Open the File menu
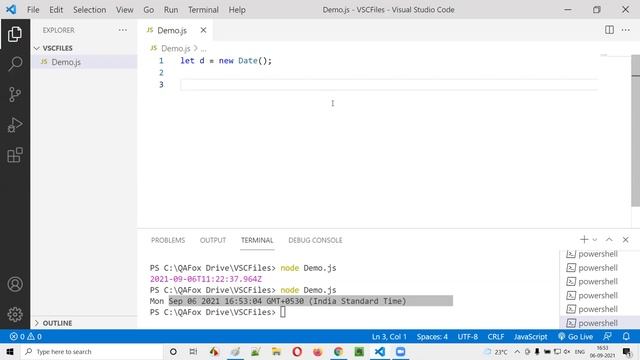The height and width of the screenshot is (360, 640). click(33, 9)
